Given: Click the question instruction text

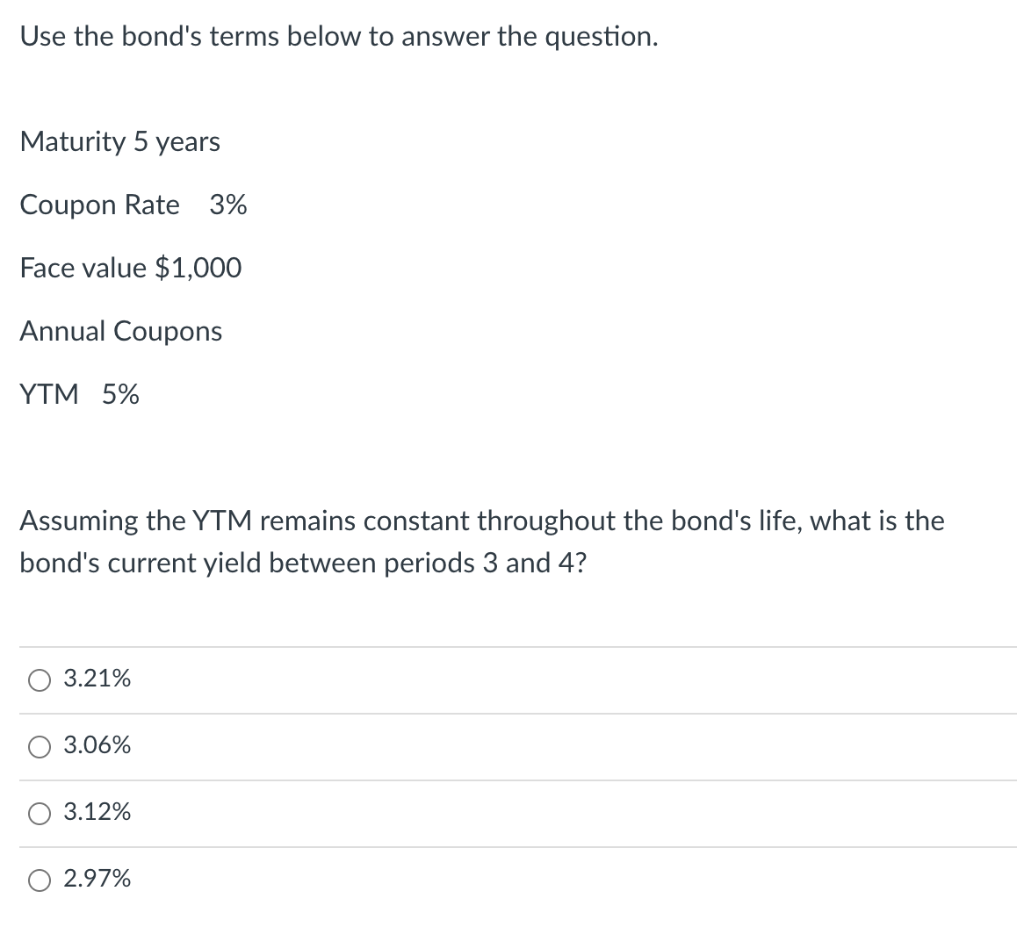Looking at the screenshot, I should coord(338,36).
